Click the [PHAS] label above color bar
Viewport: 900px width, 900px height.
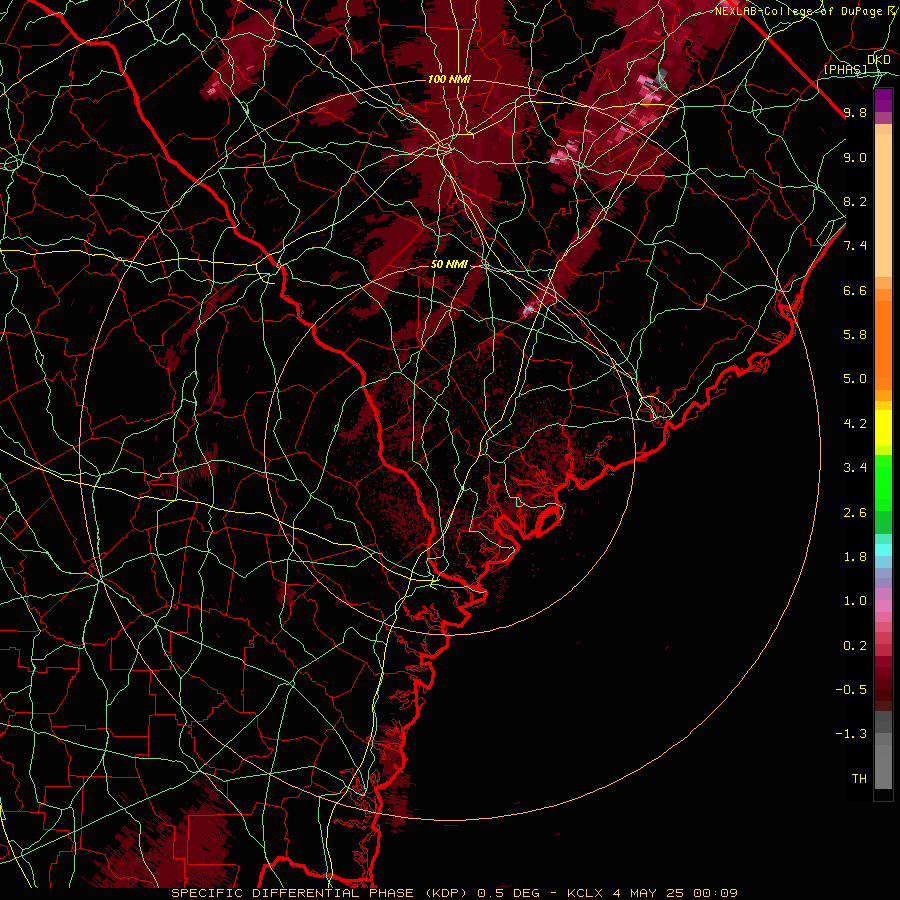pyautogui.click(x=845, y=69)
